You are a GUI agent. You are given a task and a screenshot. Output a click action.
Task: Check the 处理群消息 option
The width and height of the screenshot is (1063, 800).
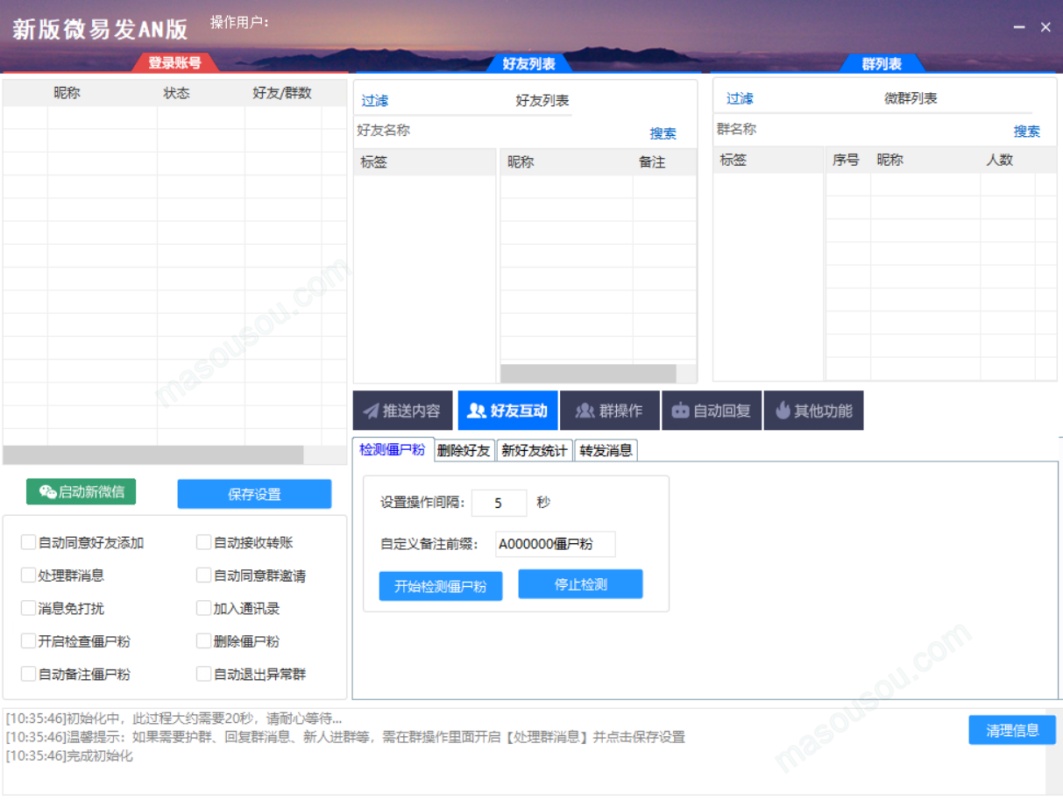click(x=28, y=575)
